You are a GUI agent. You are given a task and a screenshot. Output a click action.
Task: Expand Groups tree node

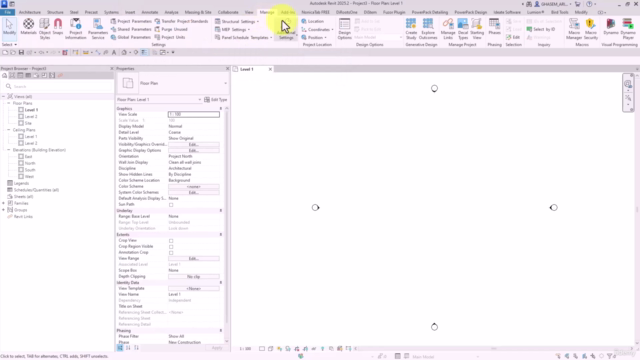click(4, 210)
